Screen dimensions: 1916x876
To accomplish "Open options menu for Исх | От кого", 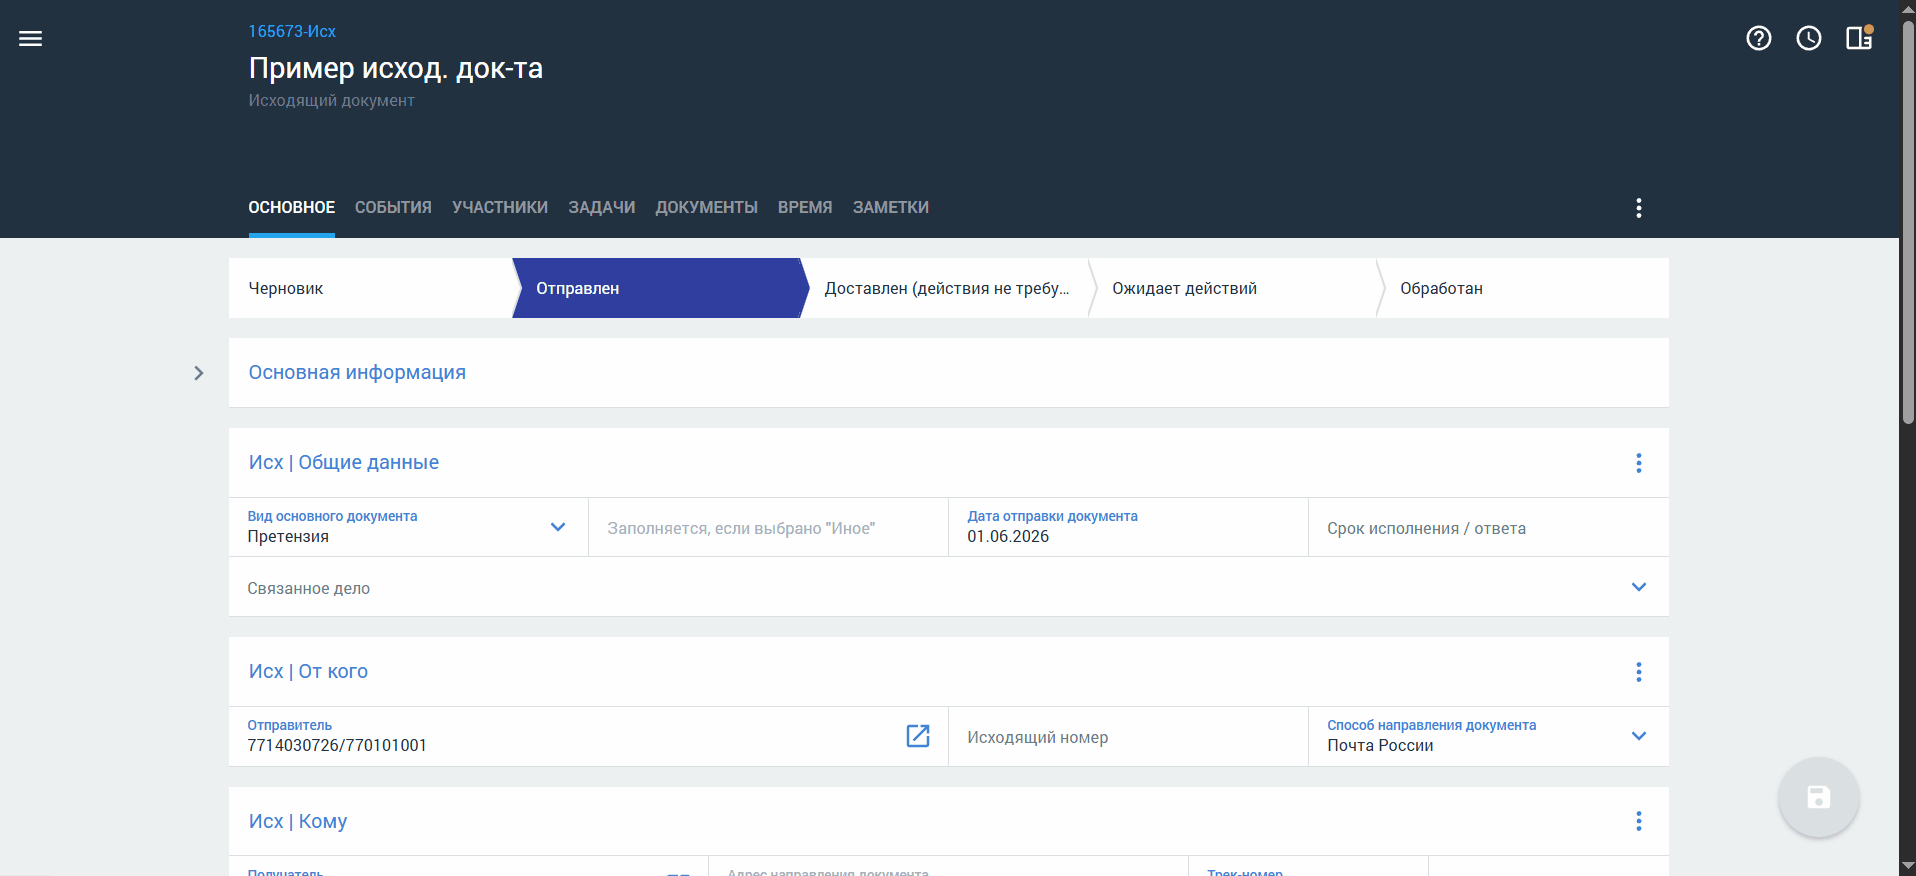I will [1639, 672].
